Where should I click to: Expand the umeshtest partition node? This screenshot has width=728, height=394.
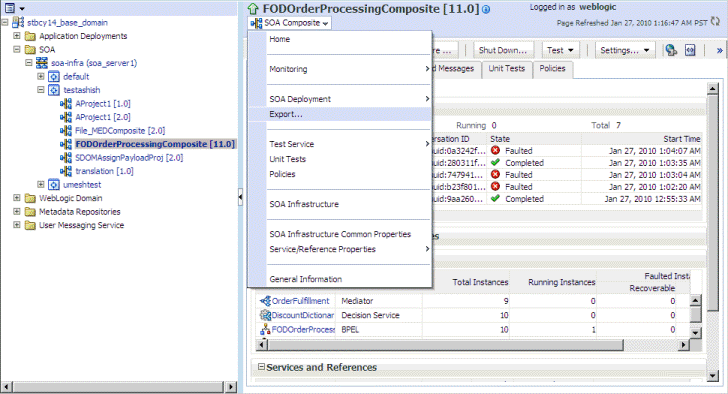(41, 184)
